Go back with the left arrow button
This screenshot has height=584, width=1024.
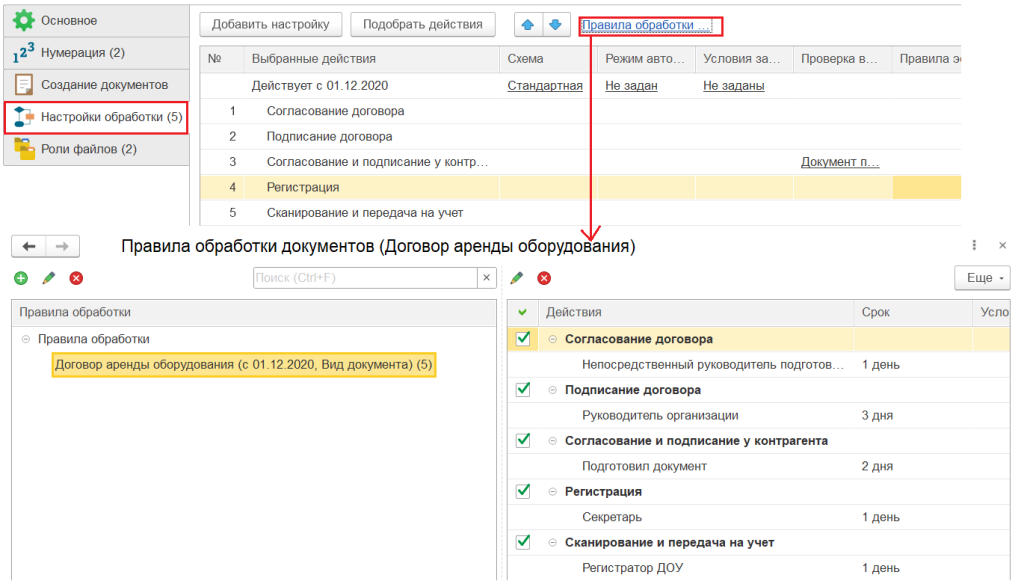coord(29,246)
